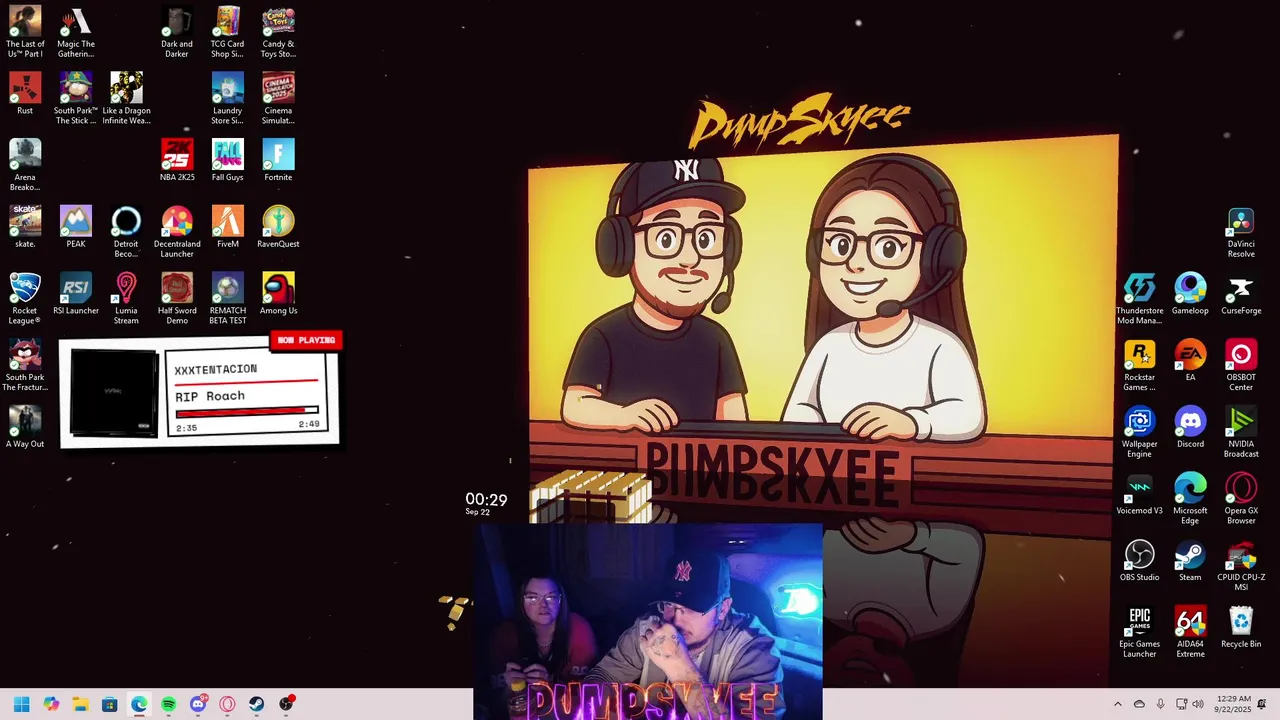Launch Decentraland Launcher icon

click(x=177, y=232)
